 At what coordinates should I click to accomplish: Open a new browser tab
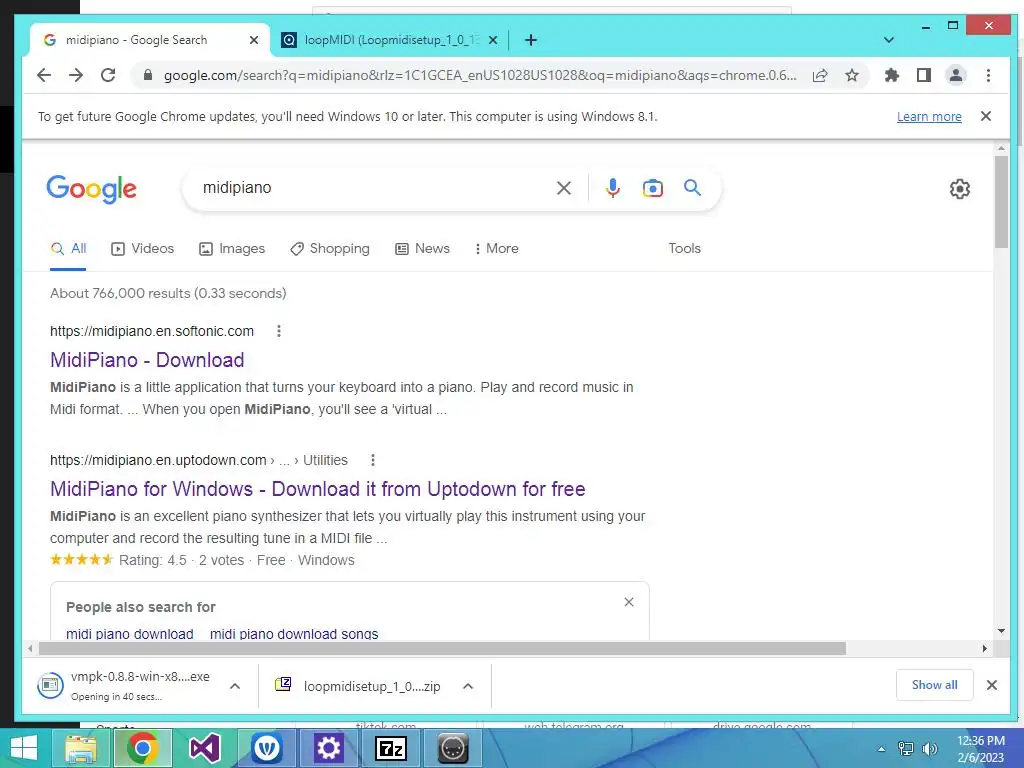tap(531, 40)
